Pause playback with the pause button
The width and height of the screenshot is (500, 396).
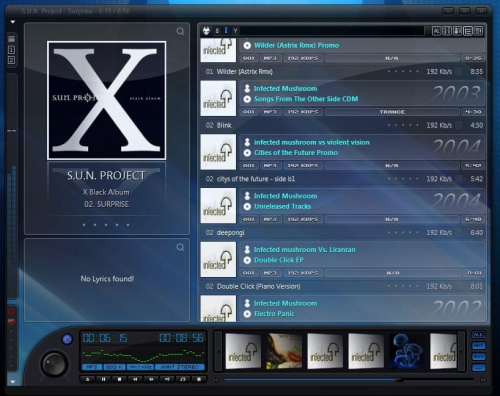[104, 379]
